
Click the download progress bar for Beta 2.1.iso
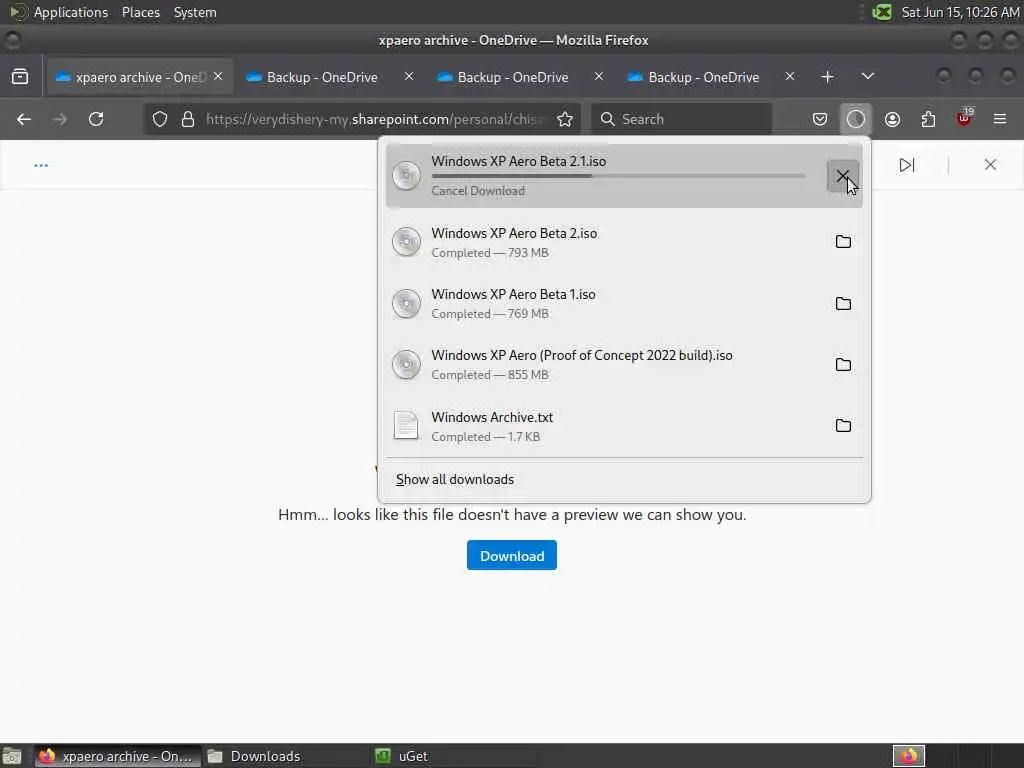coord(618,176)
